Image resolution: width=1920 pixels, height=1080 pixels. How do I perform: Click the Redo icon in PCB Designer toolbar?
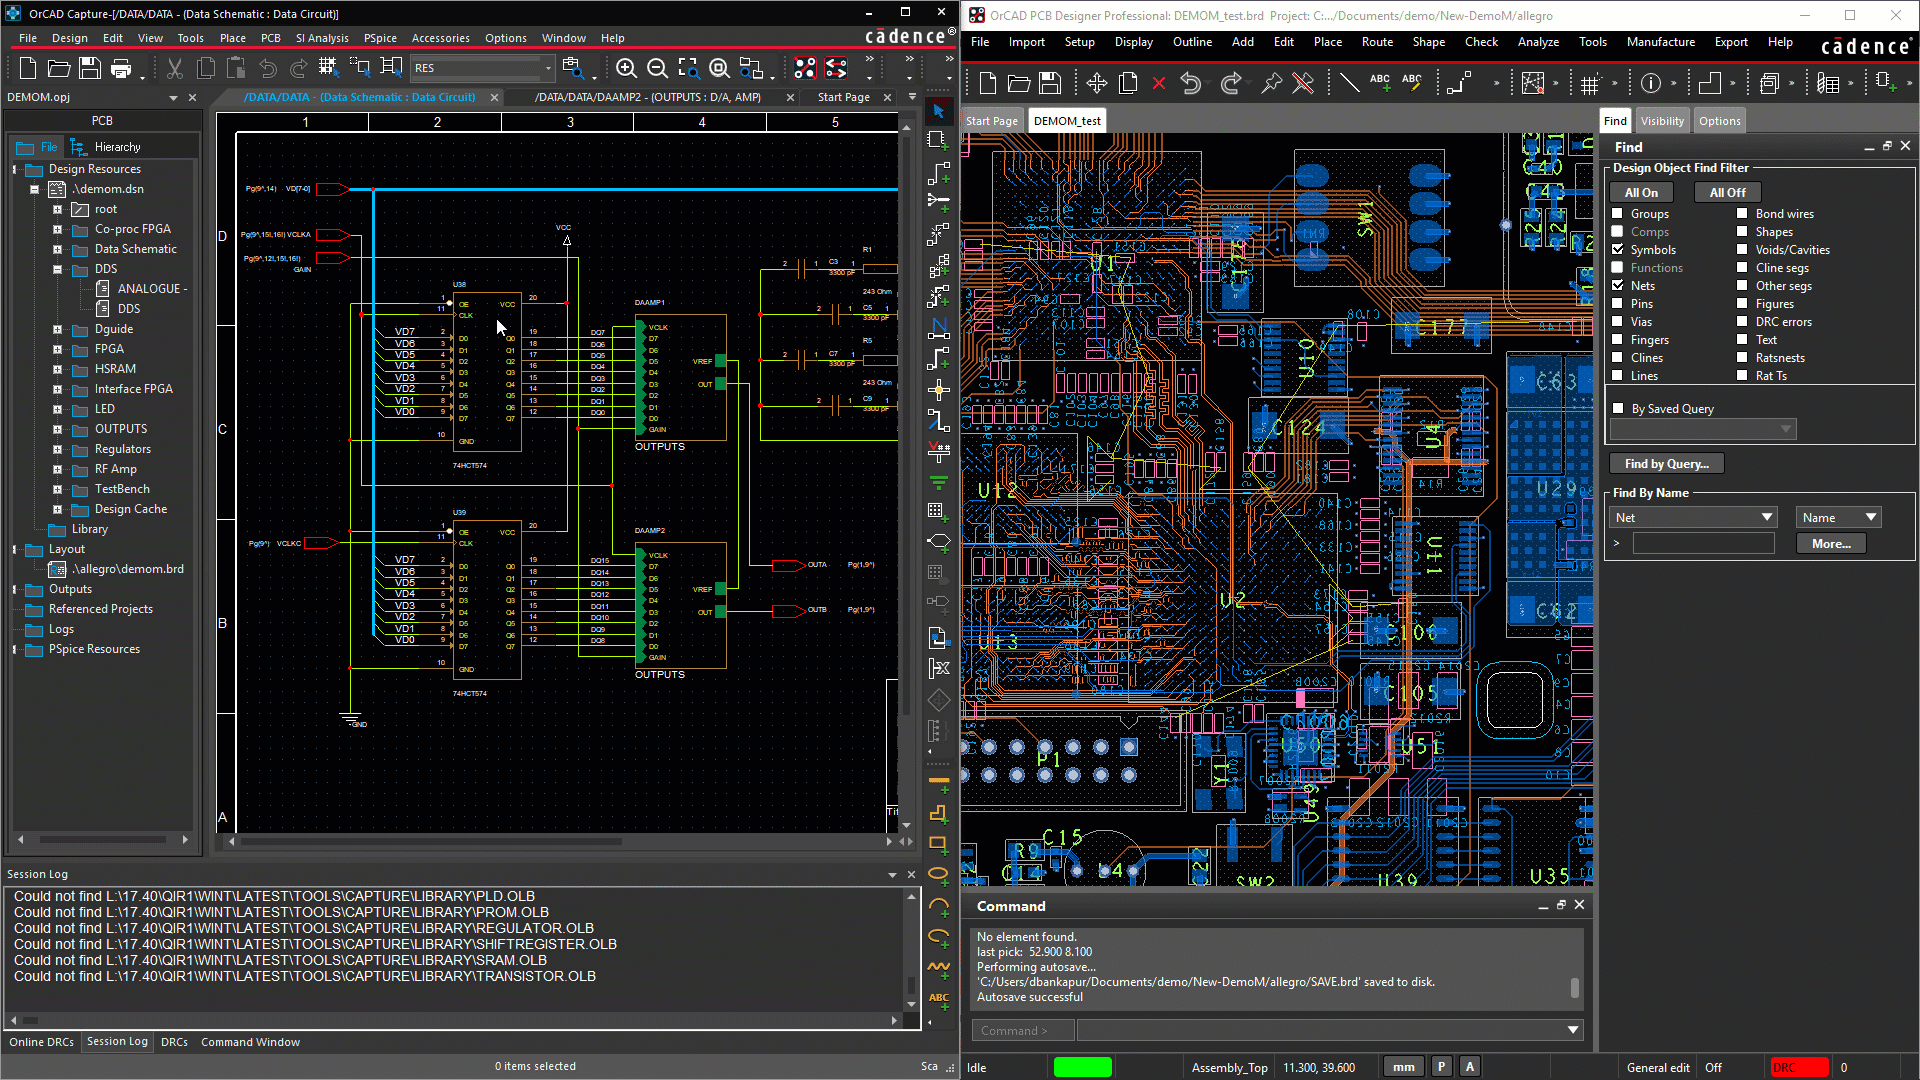pyautogui.click(x=1231, y=83)
